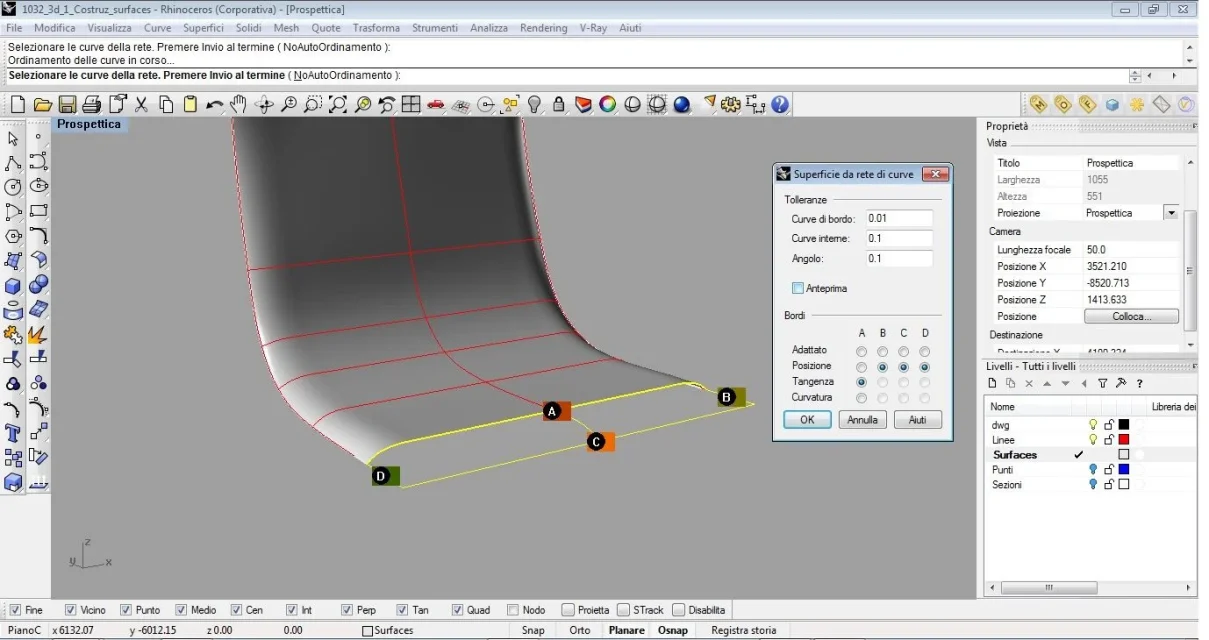Viewport: 1209px width, 640px height.
Task: Click the four-viewport layout icon
Action: pos(411,104)
